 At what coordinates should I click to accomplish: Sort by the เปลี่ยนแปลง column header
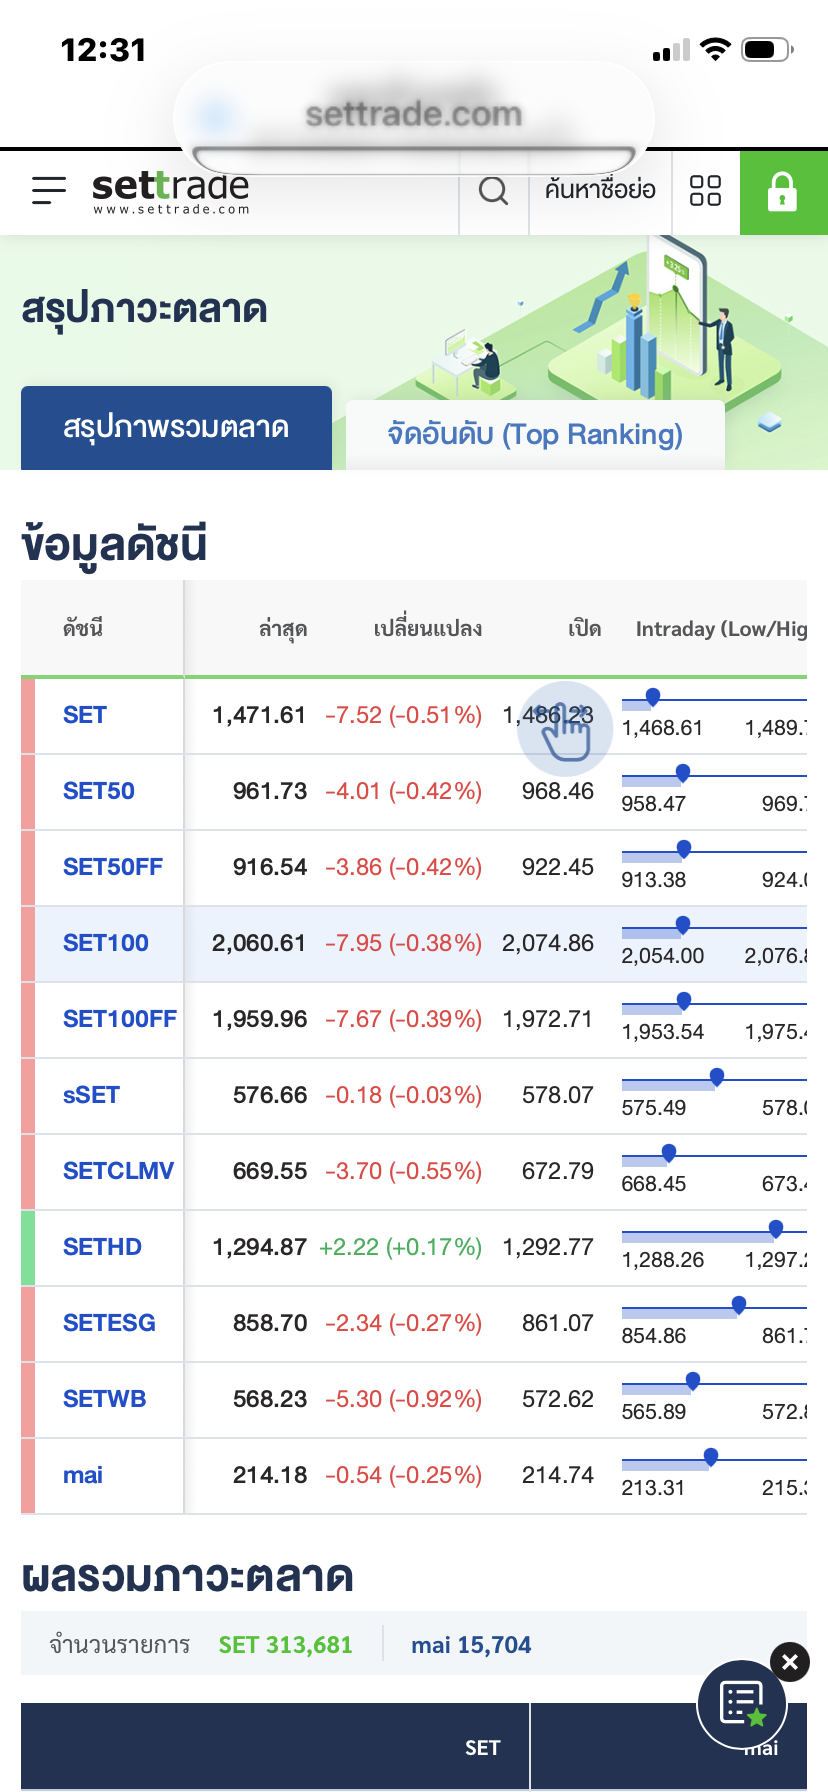[427, 629]
